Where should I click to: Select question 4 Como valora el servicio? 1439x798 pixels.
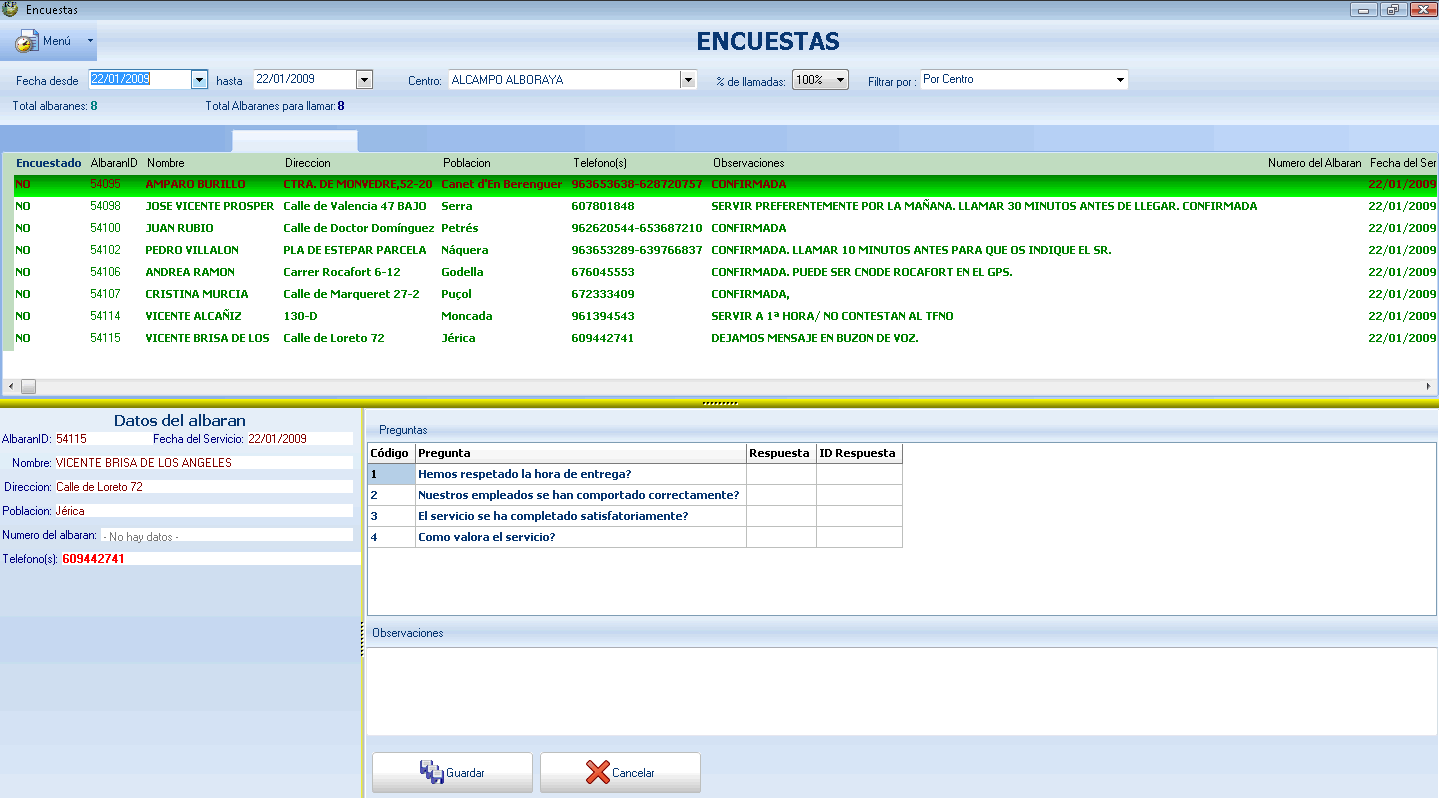tap(486, 537)
